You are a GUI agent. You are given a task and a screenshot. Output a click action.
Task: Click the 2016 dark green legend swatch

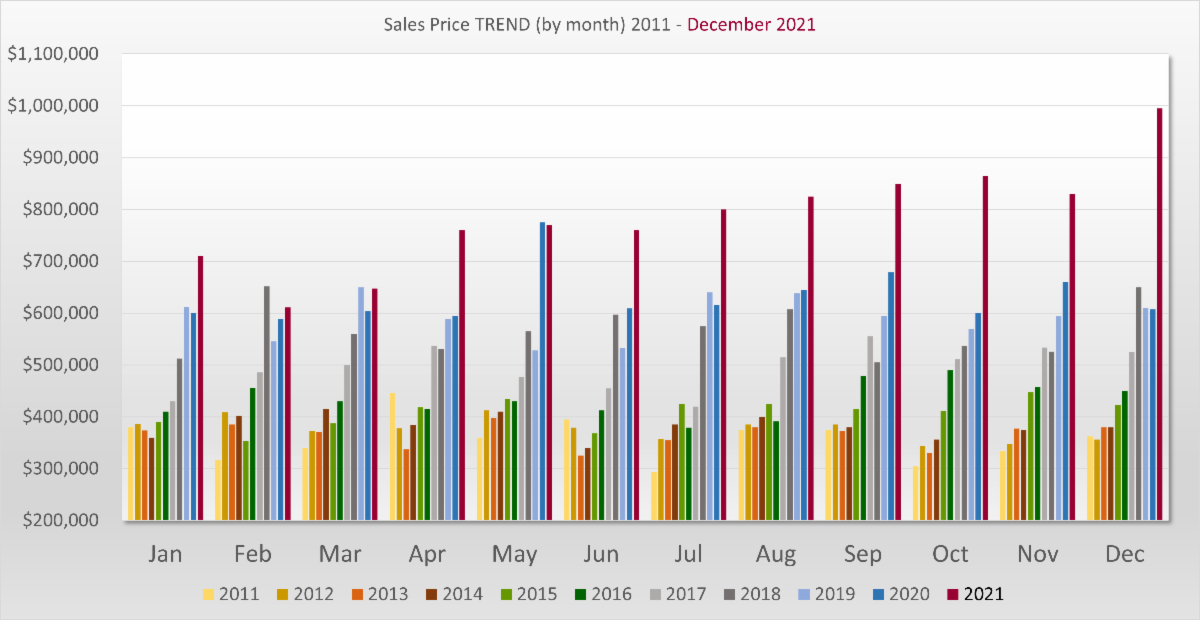click(x=583, y=594)
